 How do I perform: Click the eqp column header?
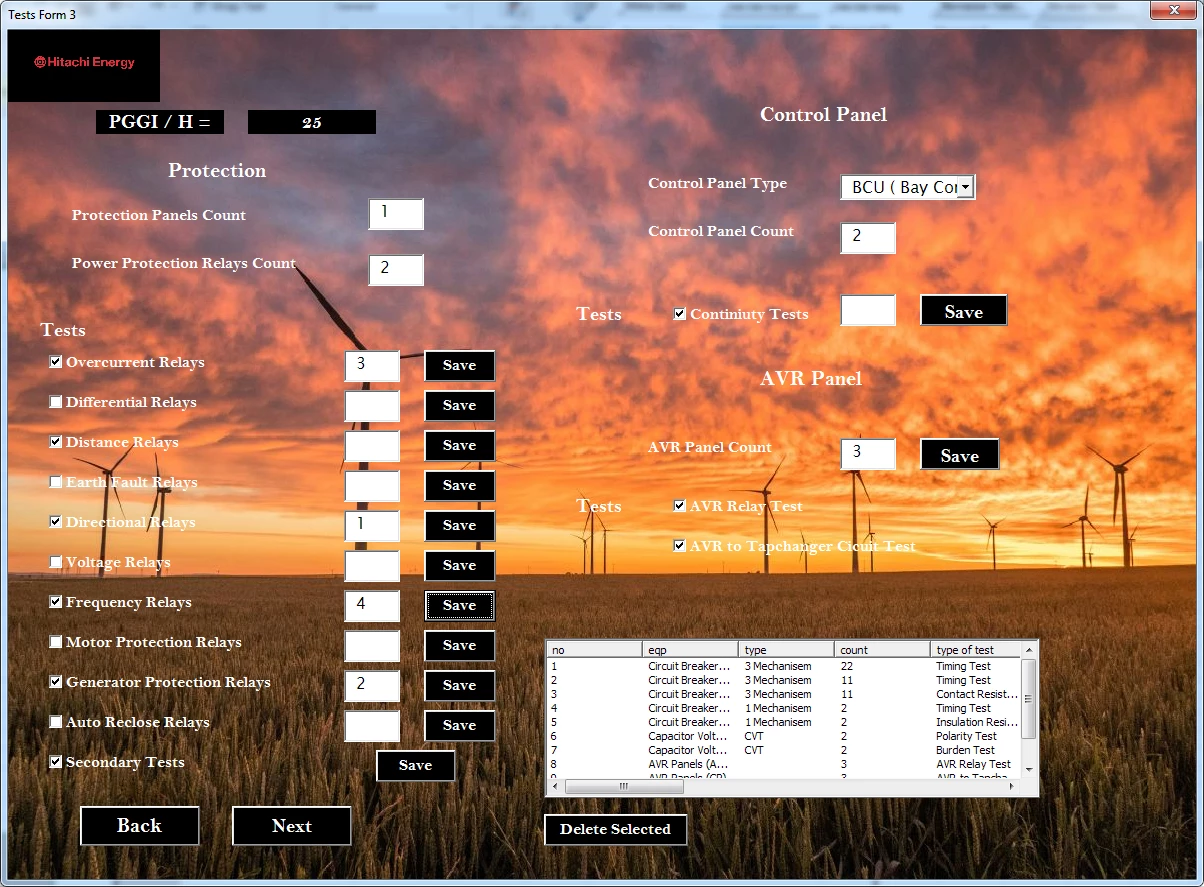point(689,650)
